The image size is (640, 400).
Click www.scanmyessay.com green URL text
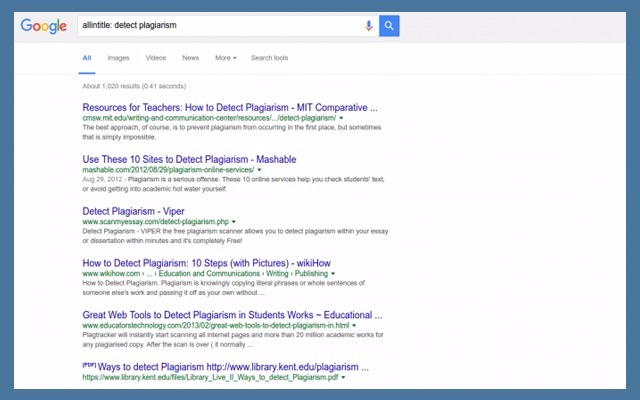(156, 222)
